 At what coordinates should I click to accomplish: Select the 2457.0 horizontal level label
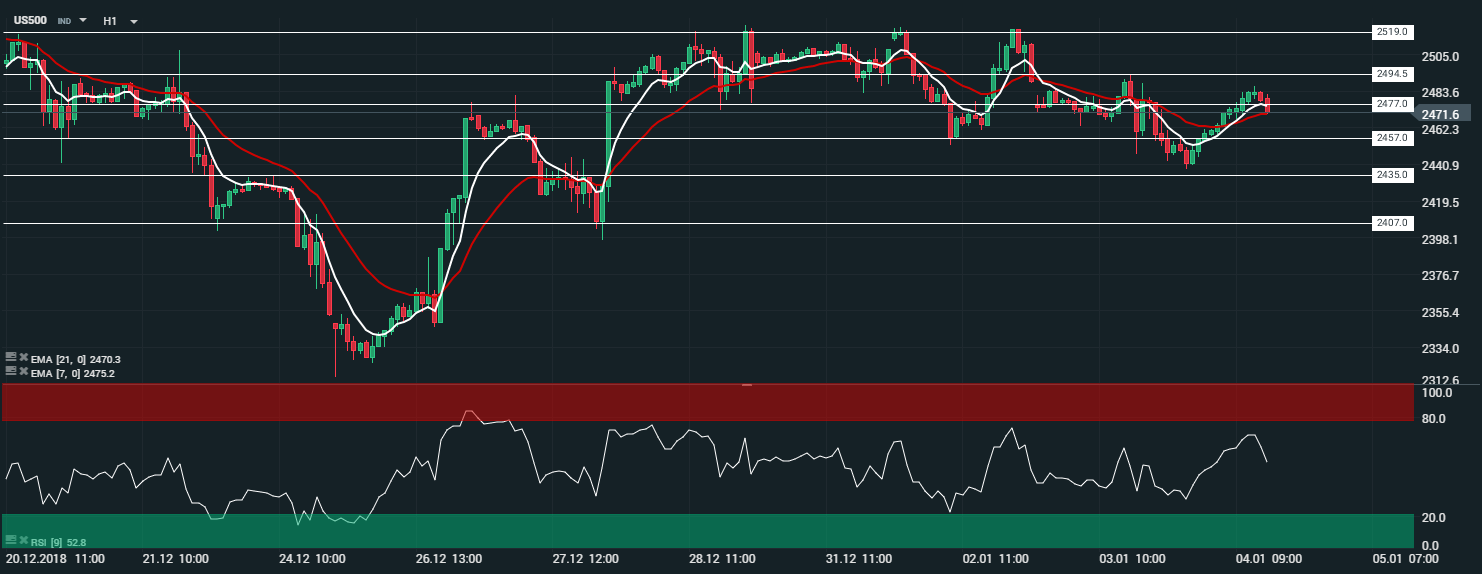click(1392, 138)
